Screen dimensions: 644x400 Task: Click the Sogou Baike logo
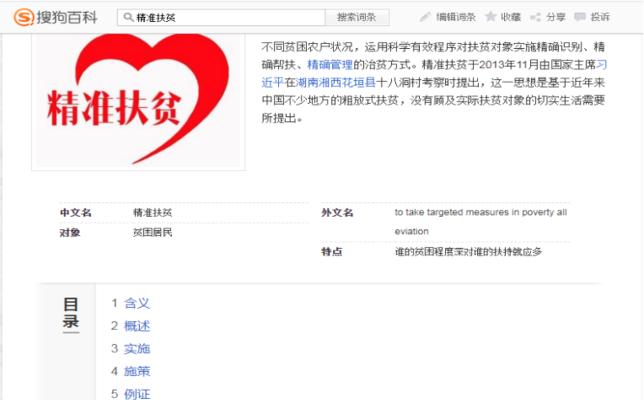pos(55,17)
